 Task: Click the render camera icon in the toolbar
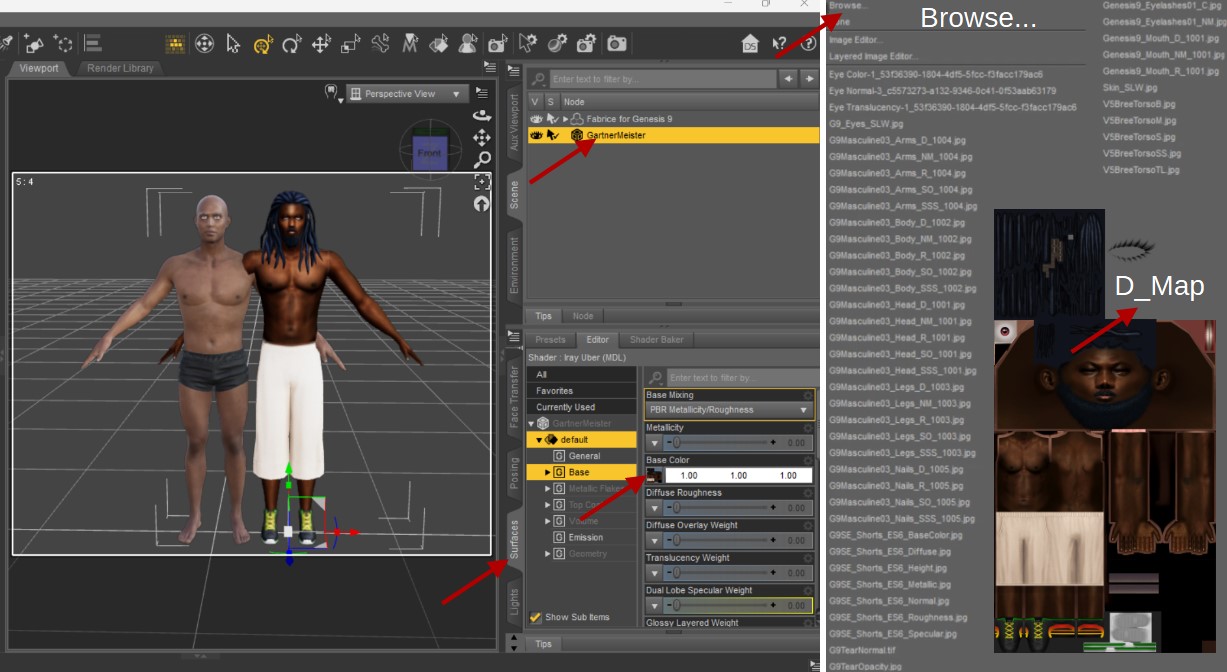[617, 44]
